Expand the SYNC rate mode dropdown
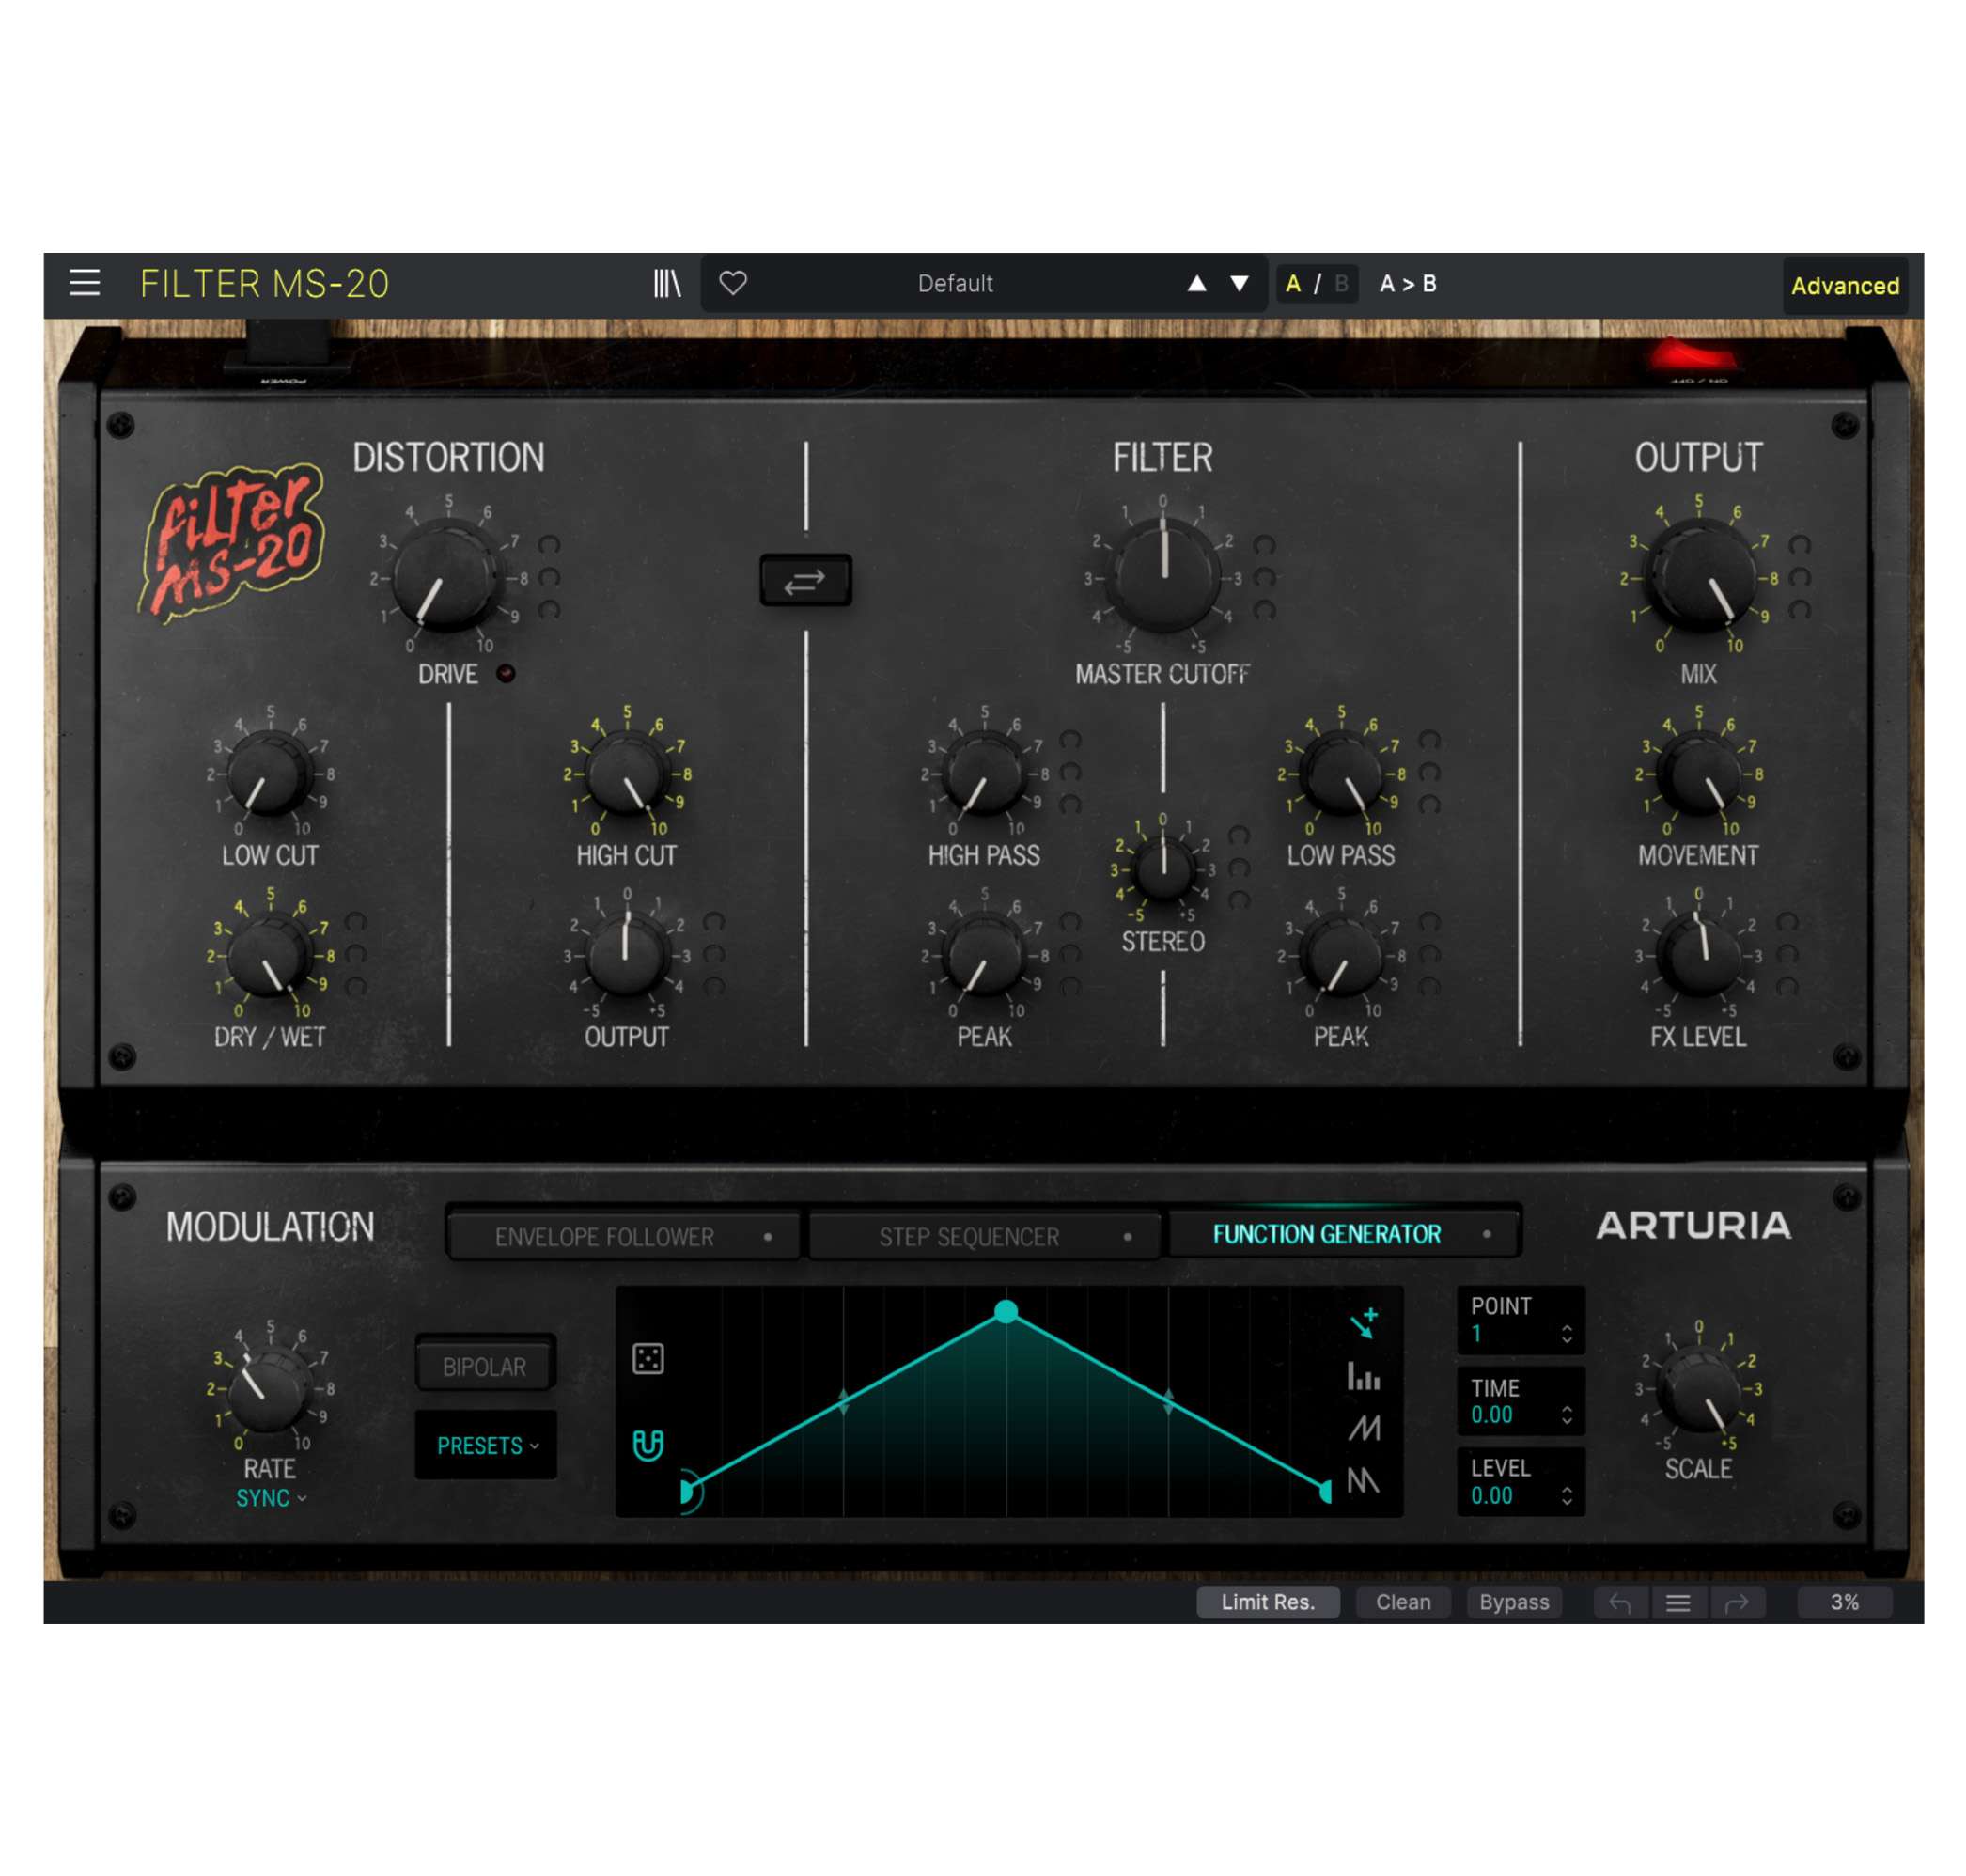 [x=271, y=1497]
